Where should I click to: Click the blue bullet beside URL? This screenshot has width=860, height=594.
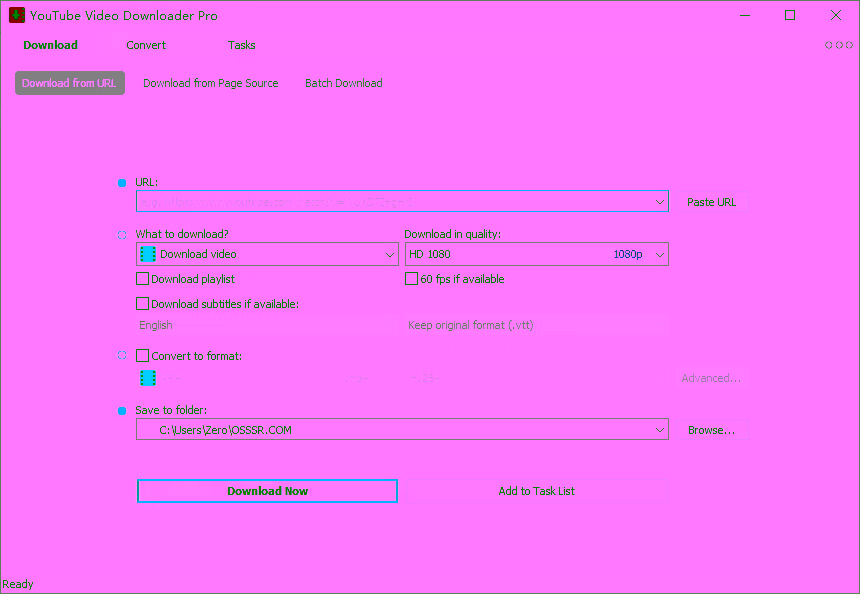click(122, 183)
